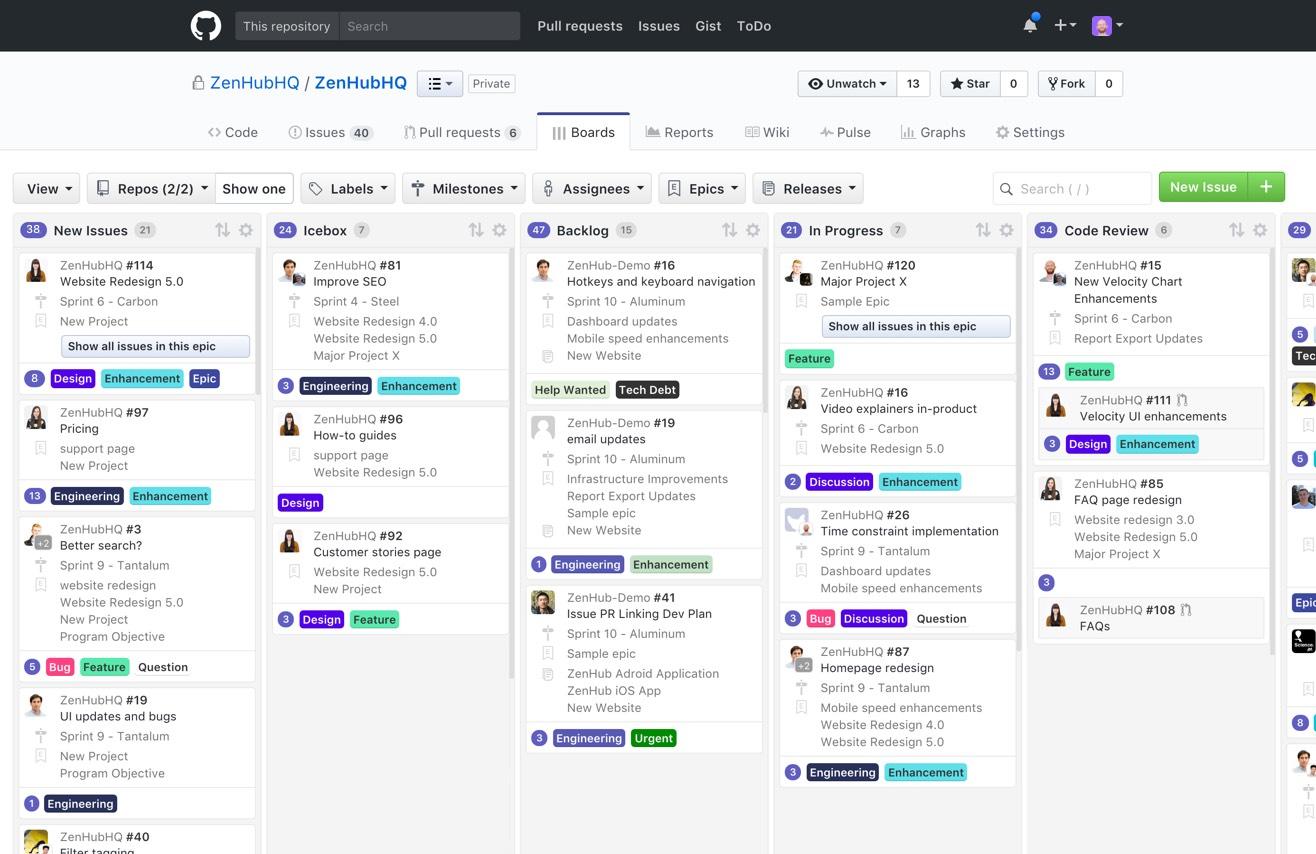Focus the board search field
The image size is (1316, 854).
tap(1072, 188)
